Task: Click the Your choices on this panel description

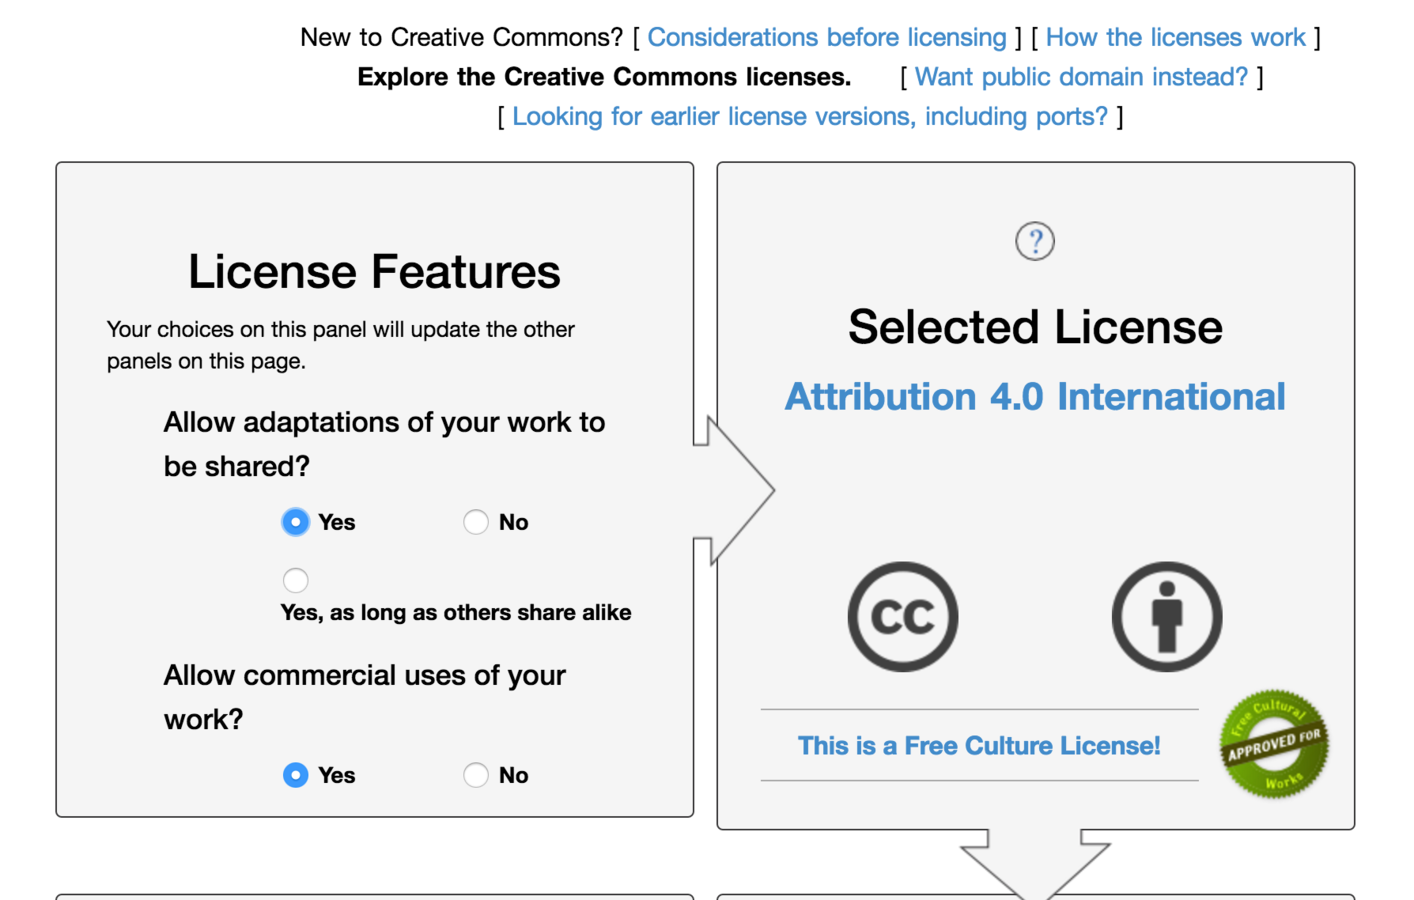Action: [341, 345]
